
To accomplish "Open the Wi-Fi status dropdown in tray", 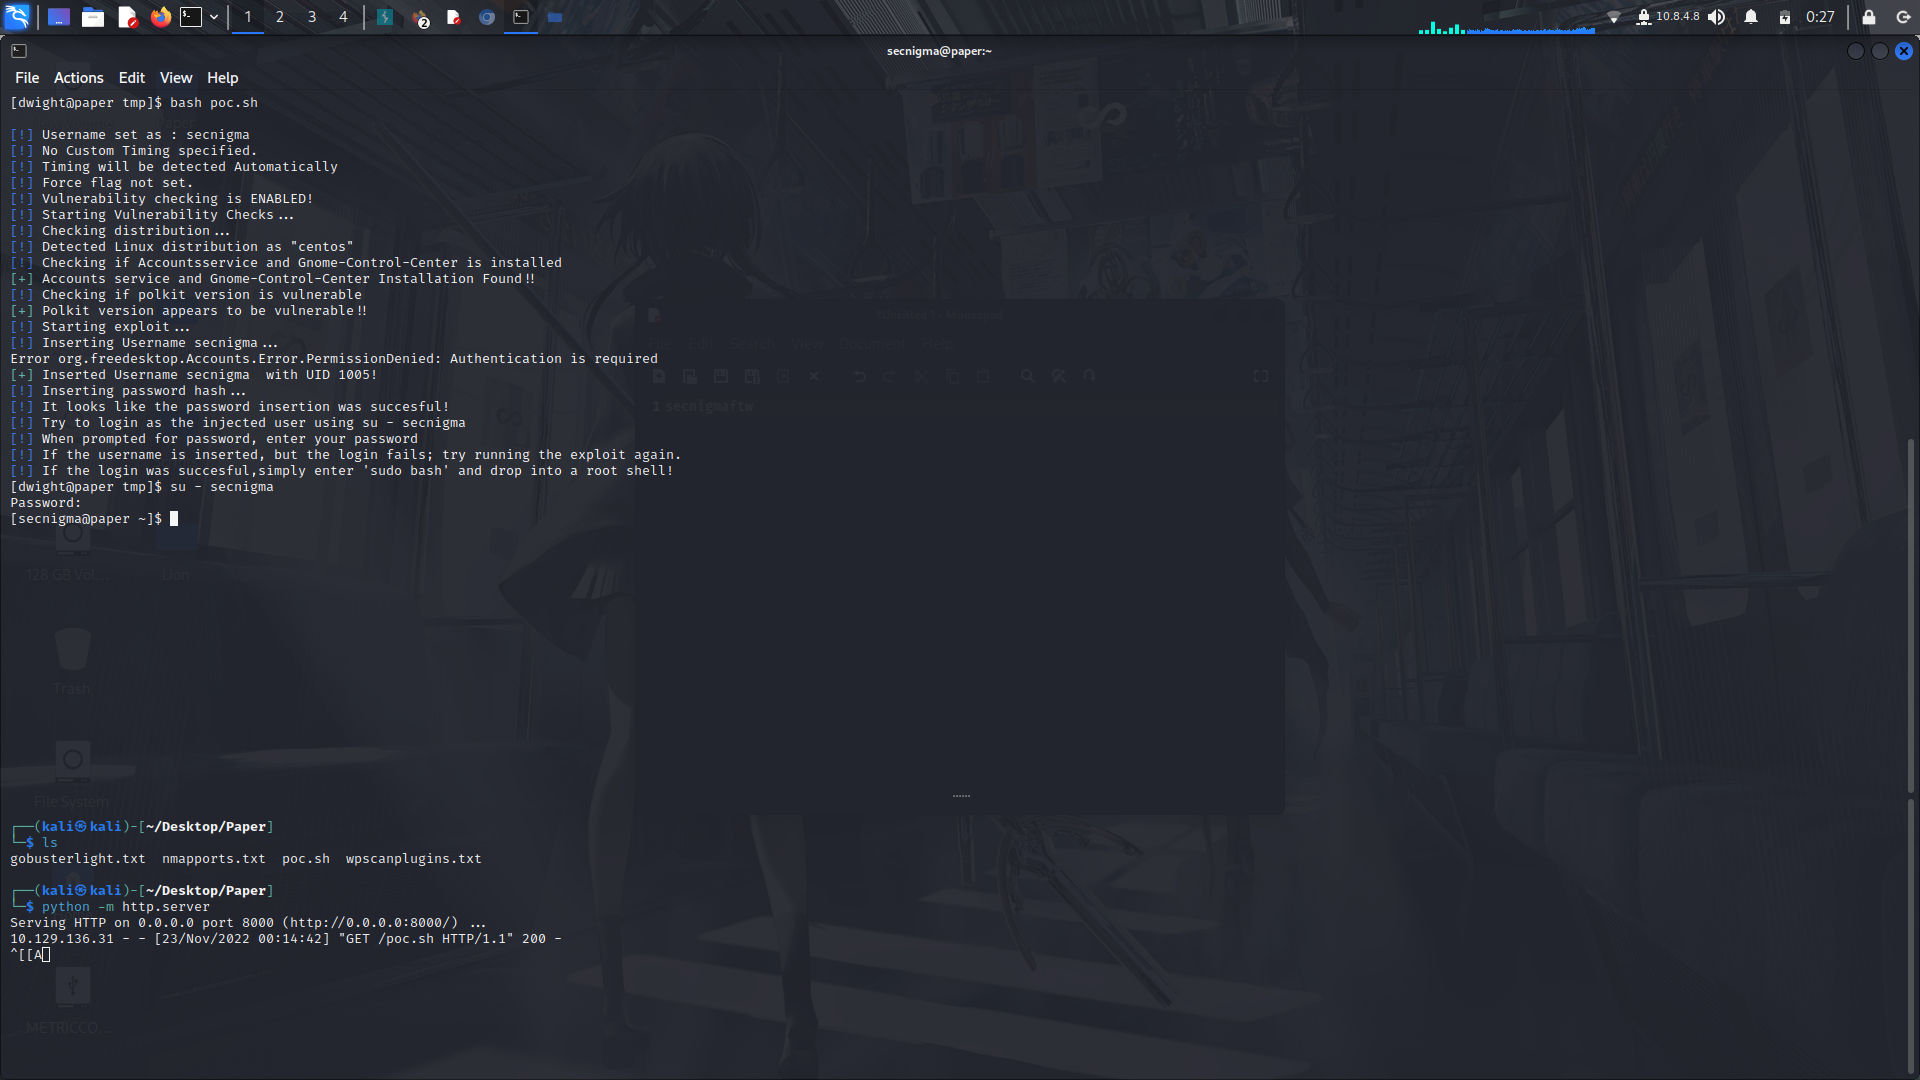I will point(1614,17).
